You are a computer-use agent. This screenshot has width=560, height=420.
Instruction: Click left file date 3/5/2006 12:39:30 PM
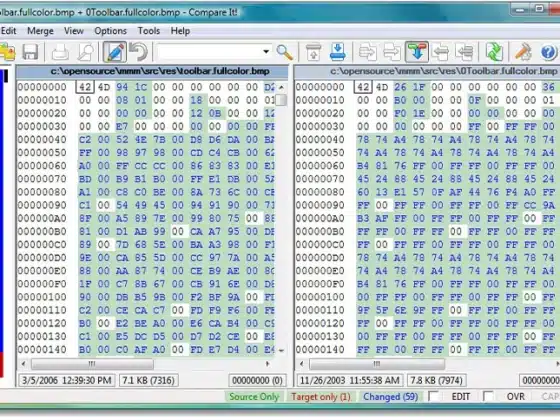pyautogui.click(x=66, y=380)
